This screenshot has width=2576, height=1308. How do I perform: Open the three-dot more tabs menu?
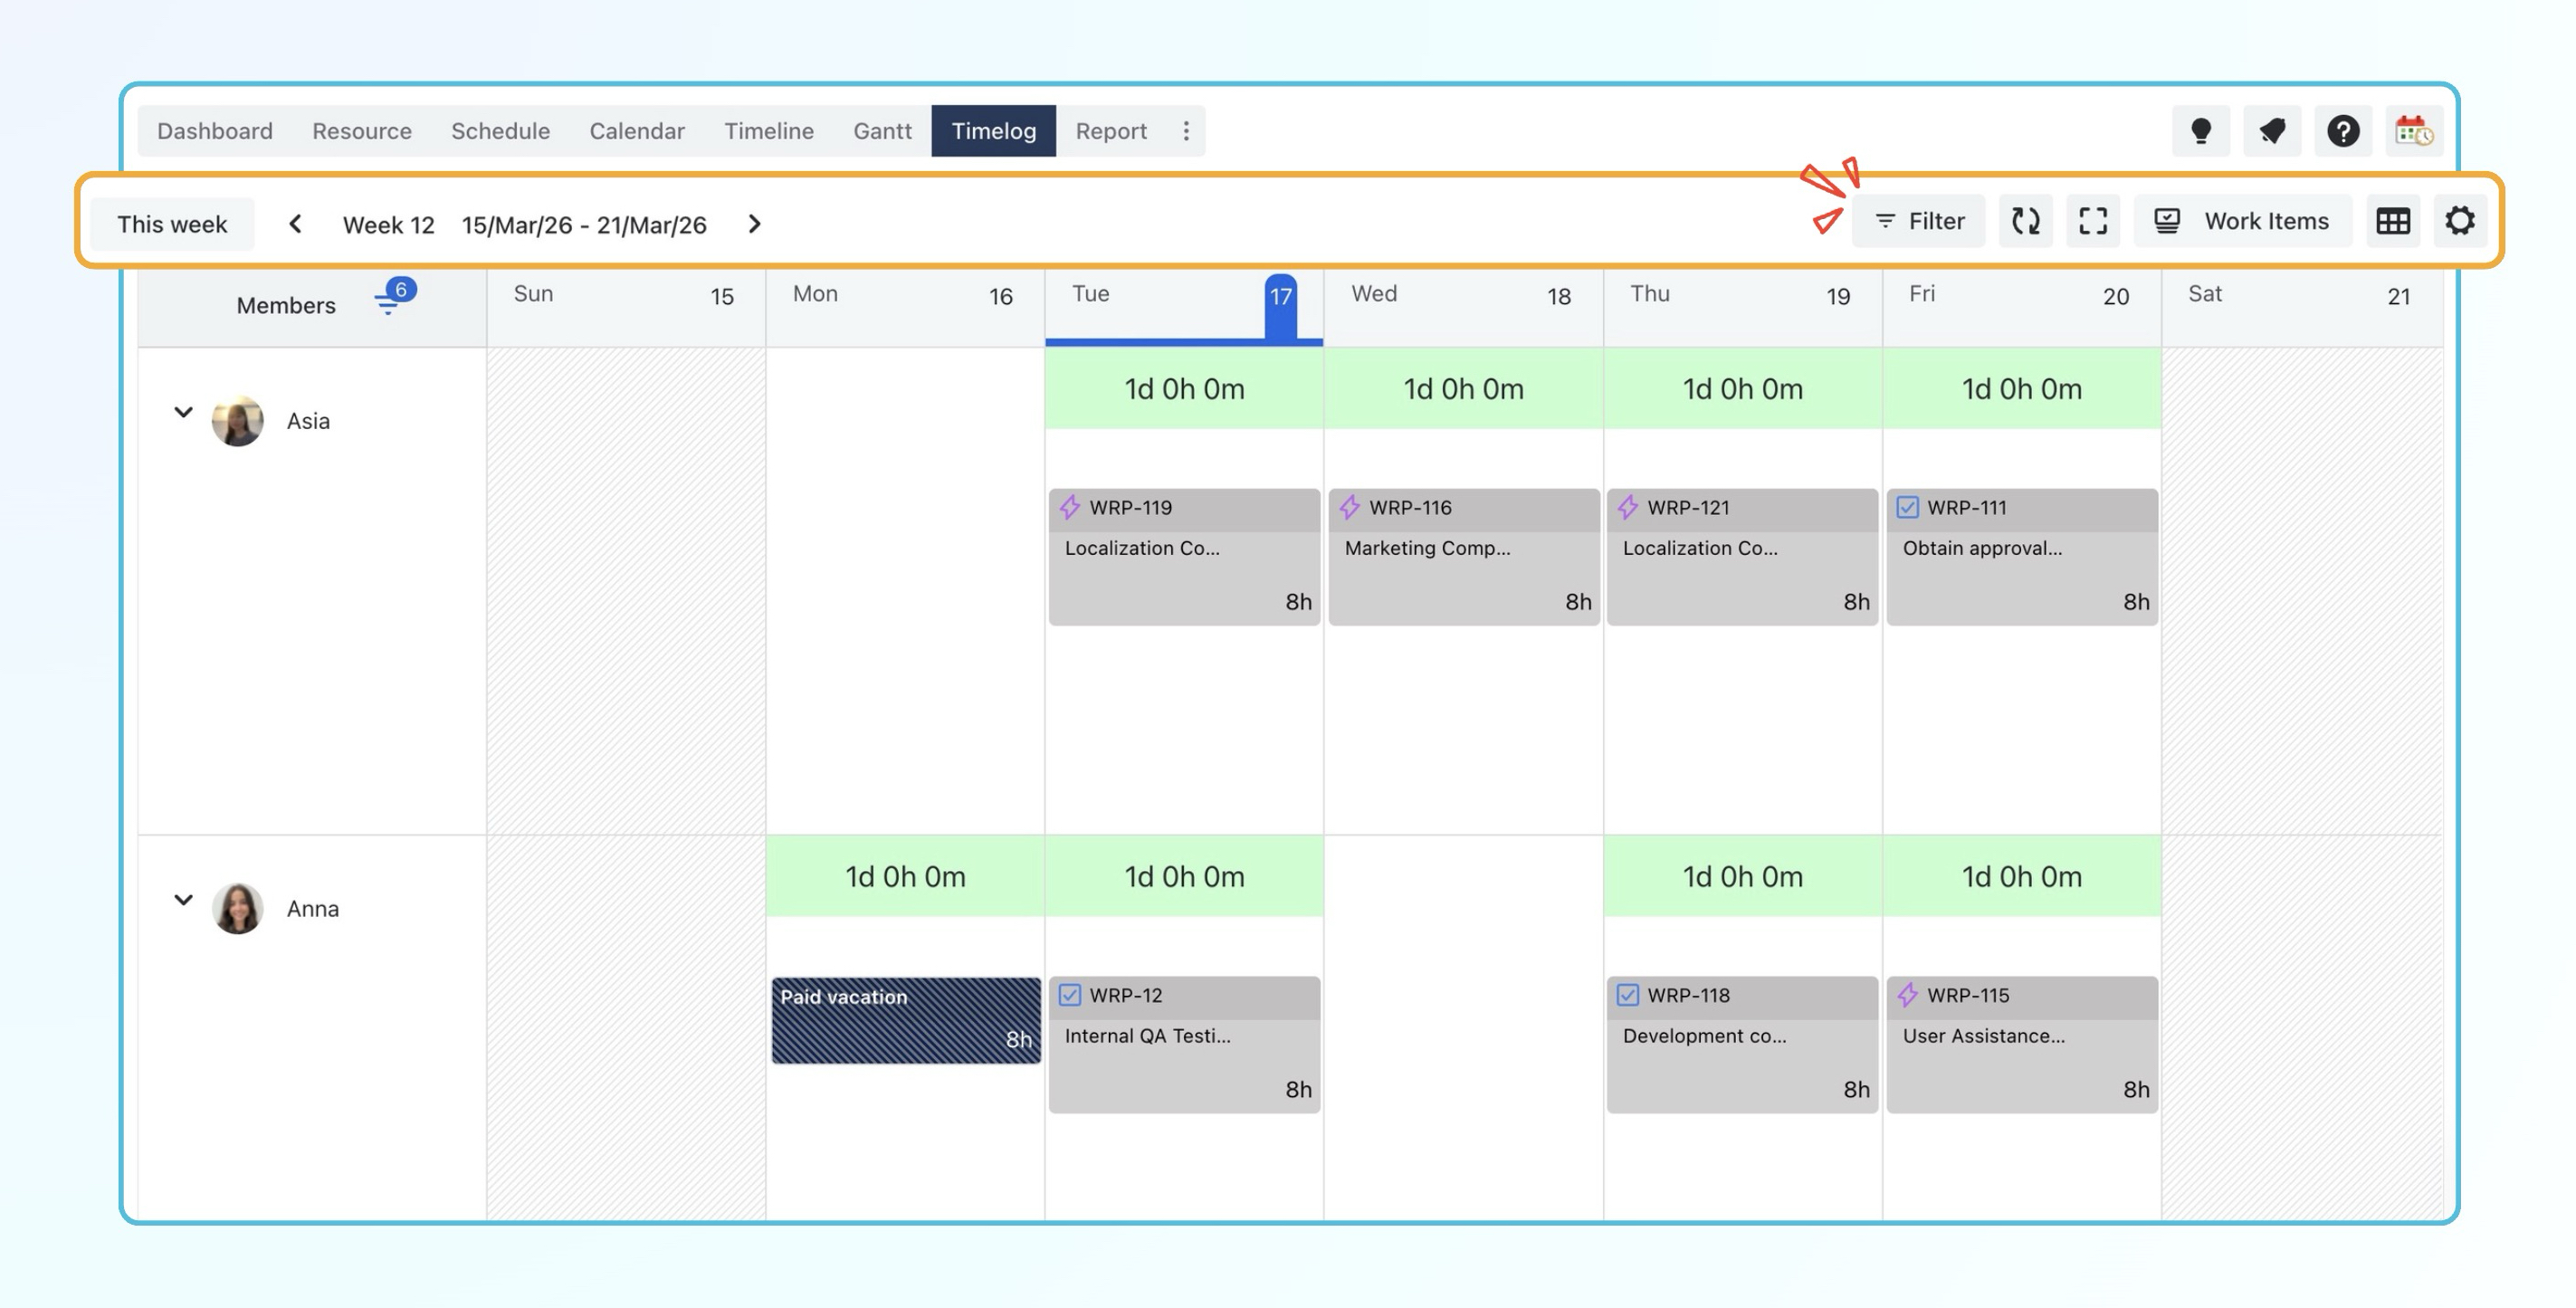point(1186,131)
